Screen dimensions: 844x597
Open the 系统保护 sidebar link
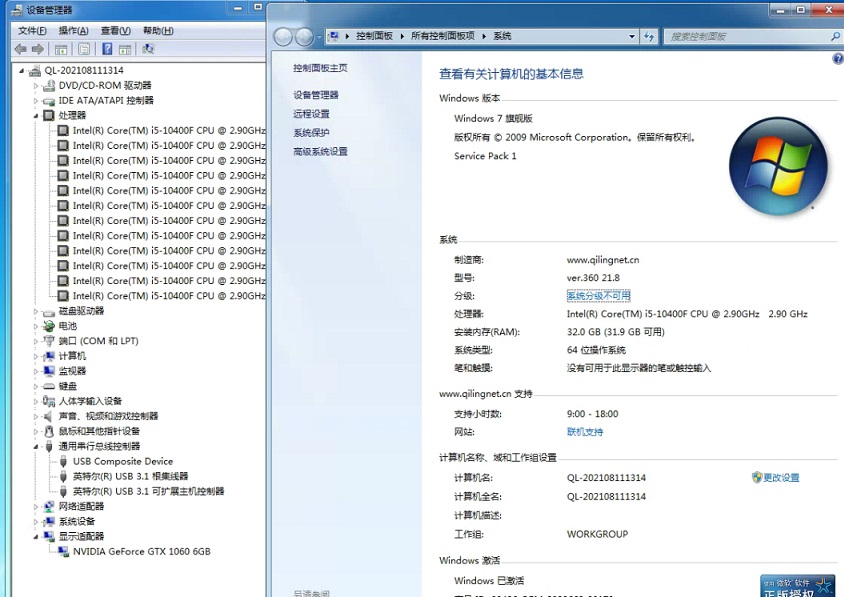(311, 133)
